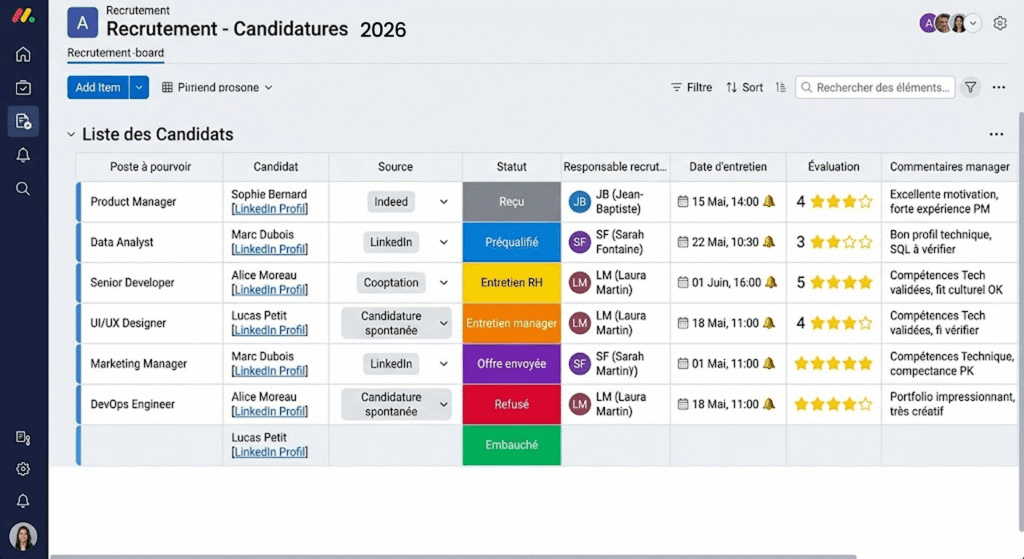This screenshot has height=559, width=1024.
Task: Click the monday.com logo icon
Action: (x=23, y=15)
